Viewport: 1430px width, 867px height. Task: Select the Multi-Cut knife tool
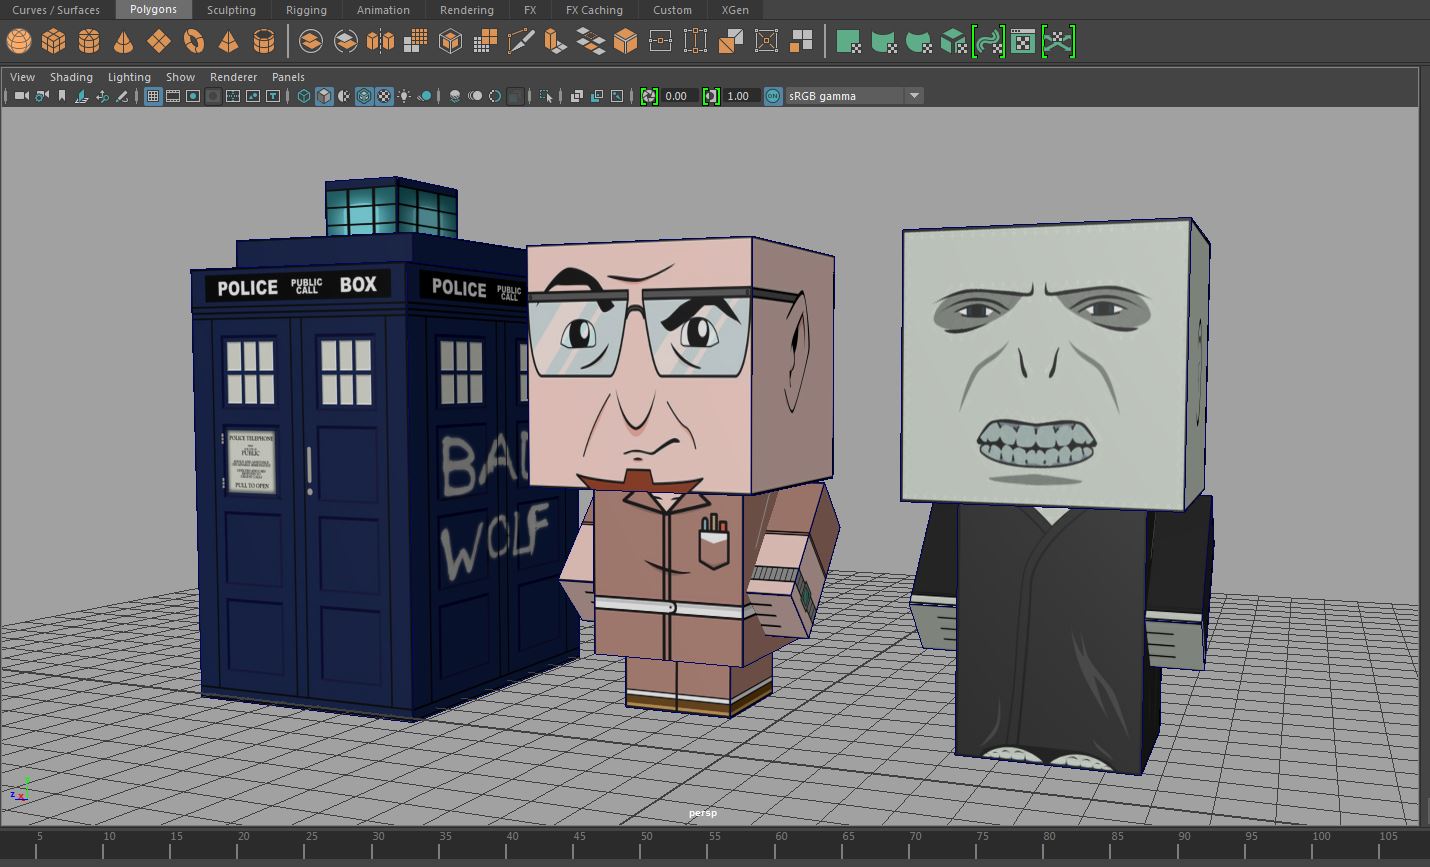click(x=521, y=41)
